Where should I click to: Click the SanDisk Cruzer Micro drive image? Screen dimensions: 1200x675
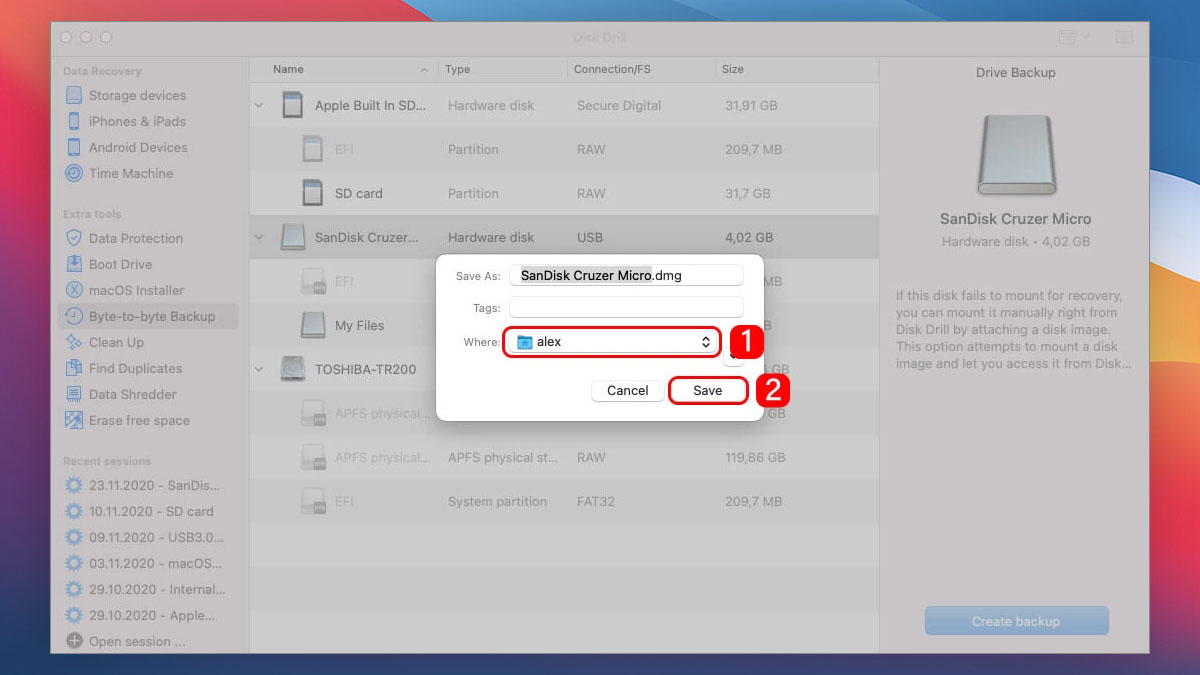[1015, 155]
